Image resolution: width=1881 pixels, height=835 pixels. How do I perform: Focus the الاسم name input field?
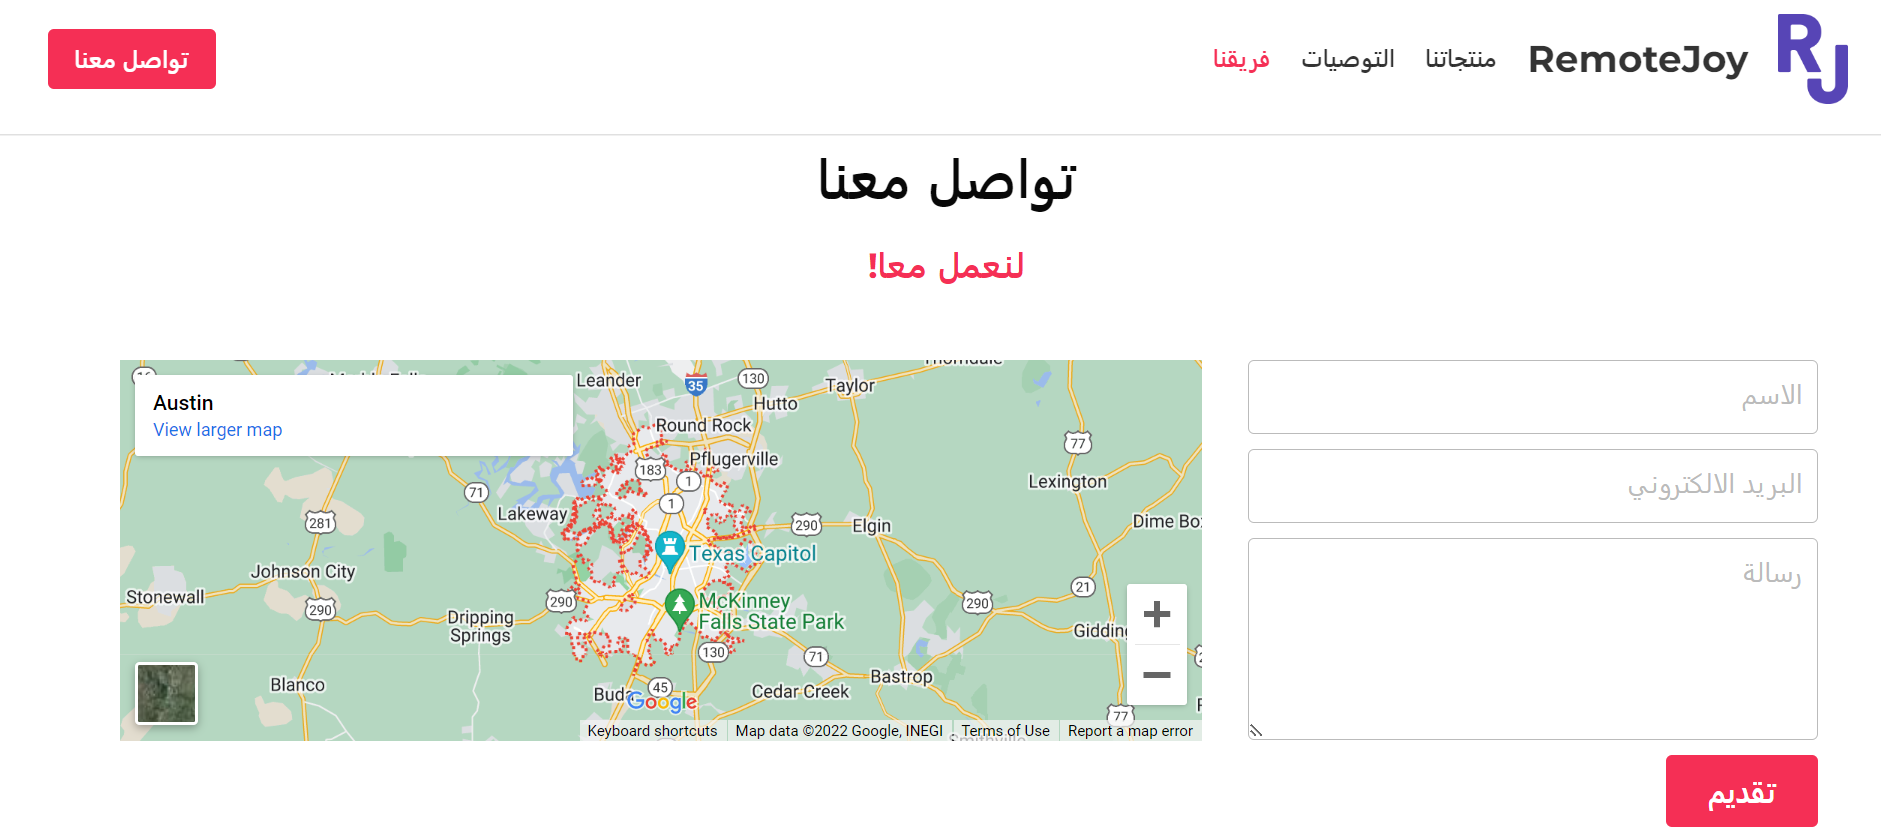[x=1532, y=397]
